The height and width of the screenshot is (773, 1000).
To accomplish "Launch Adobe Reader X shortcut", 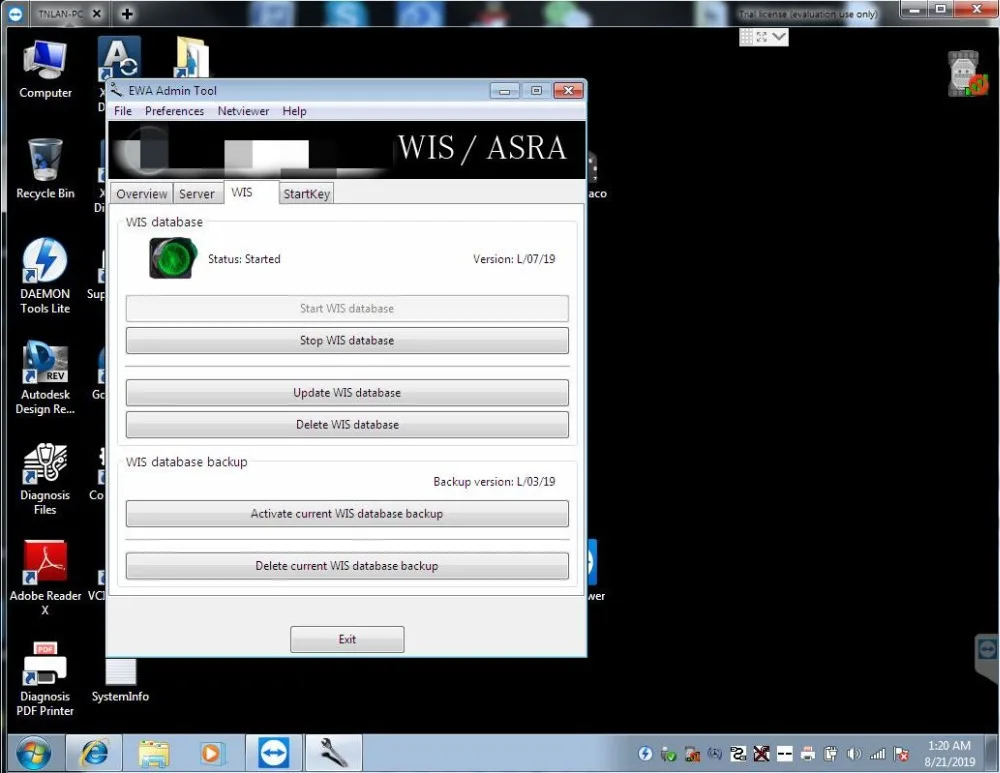I will [45, 577].
